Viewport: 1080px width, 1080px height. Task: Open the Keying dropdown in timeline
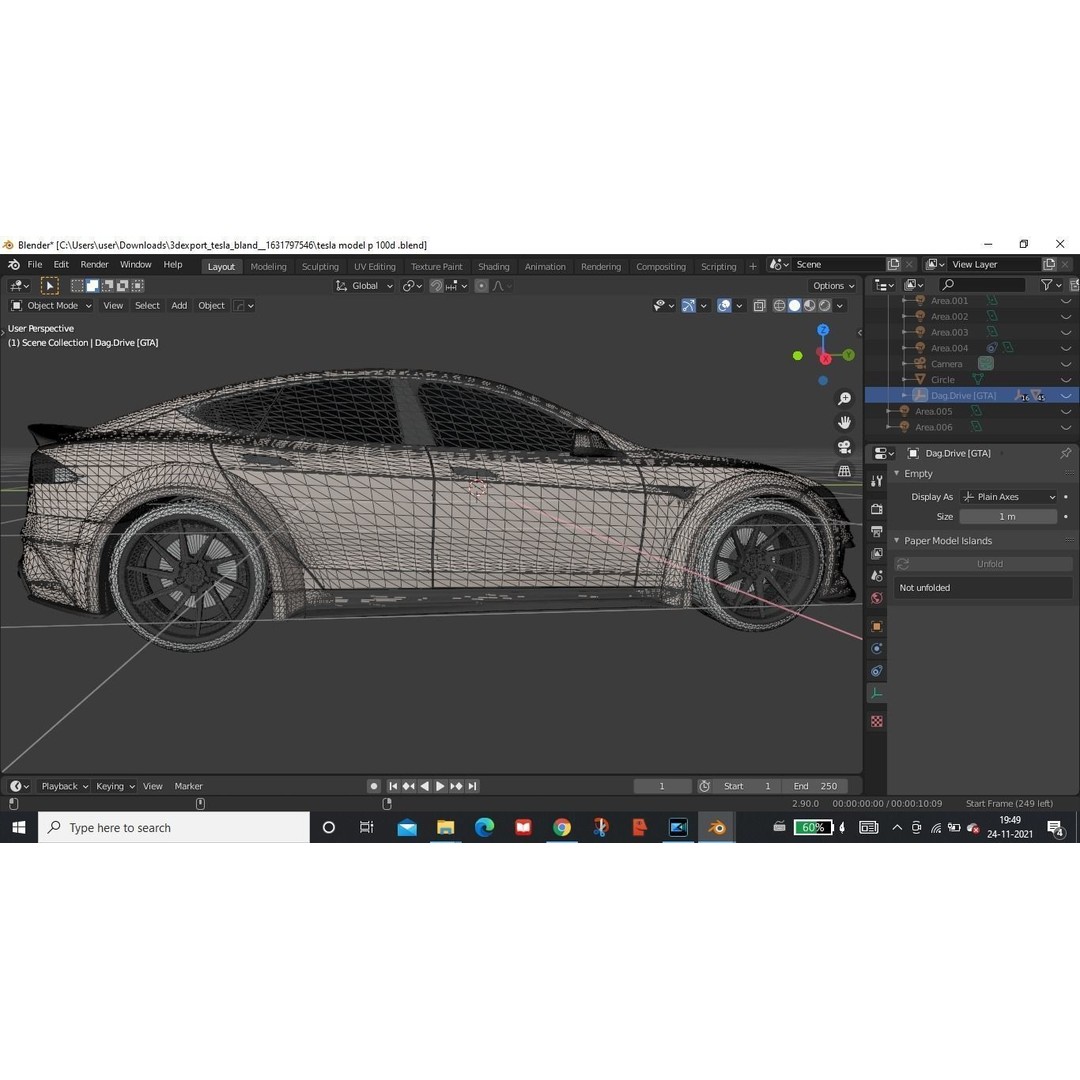click(x=114, y=786)
